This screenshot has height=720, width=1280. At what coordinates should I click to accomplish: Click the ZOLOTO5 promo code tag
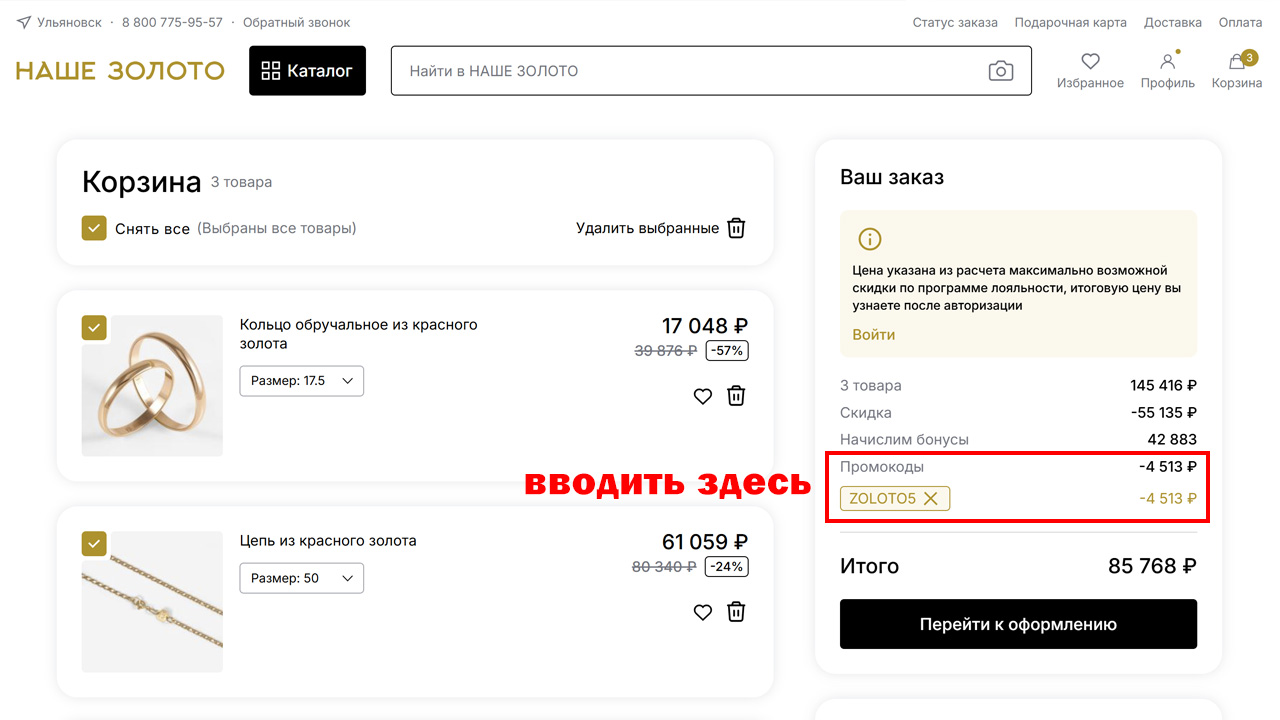895,498
